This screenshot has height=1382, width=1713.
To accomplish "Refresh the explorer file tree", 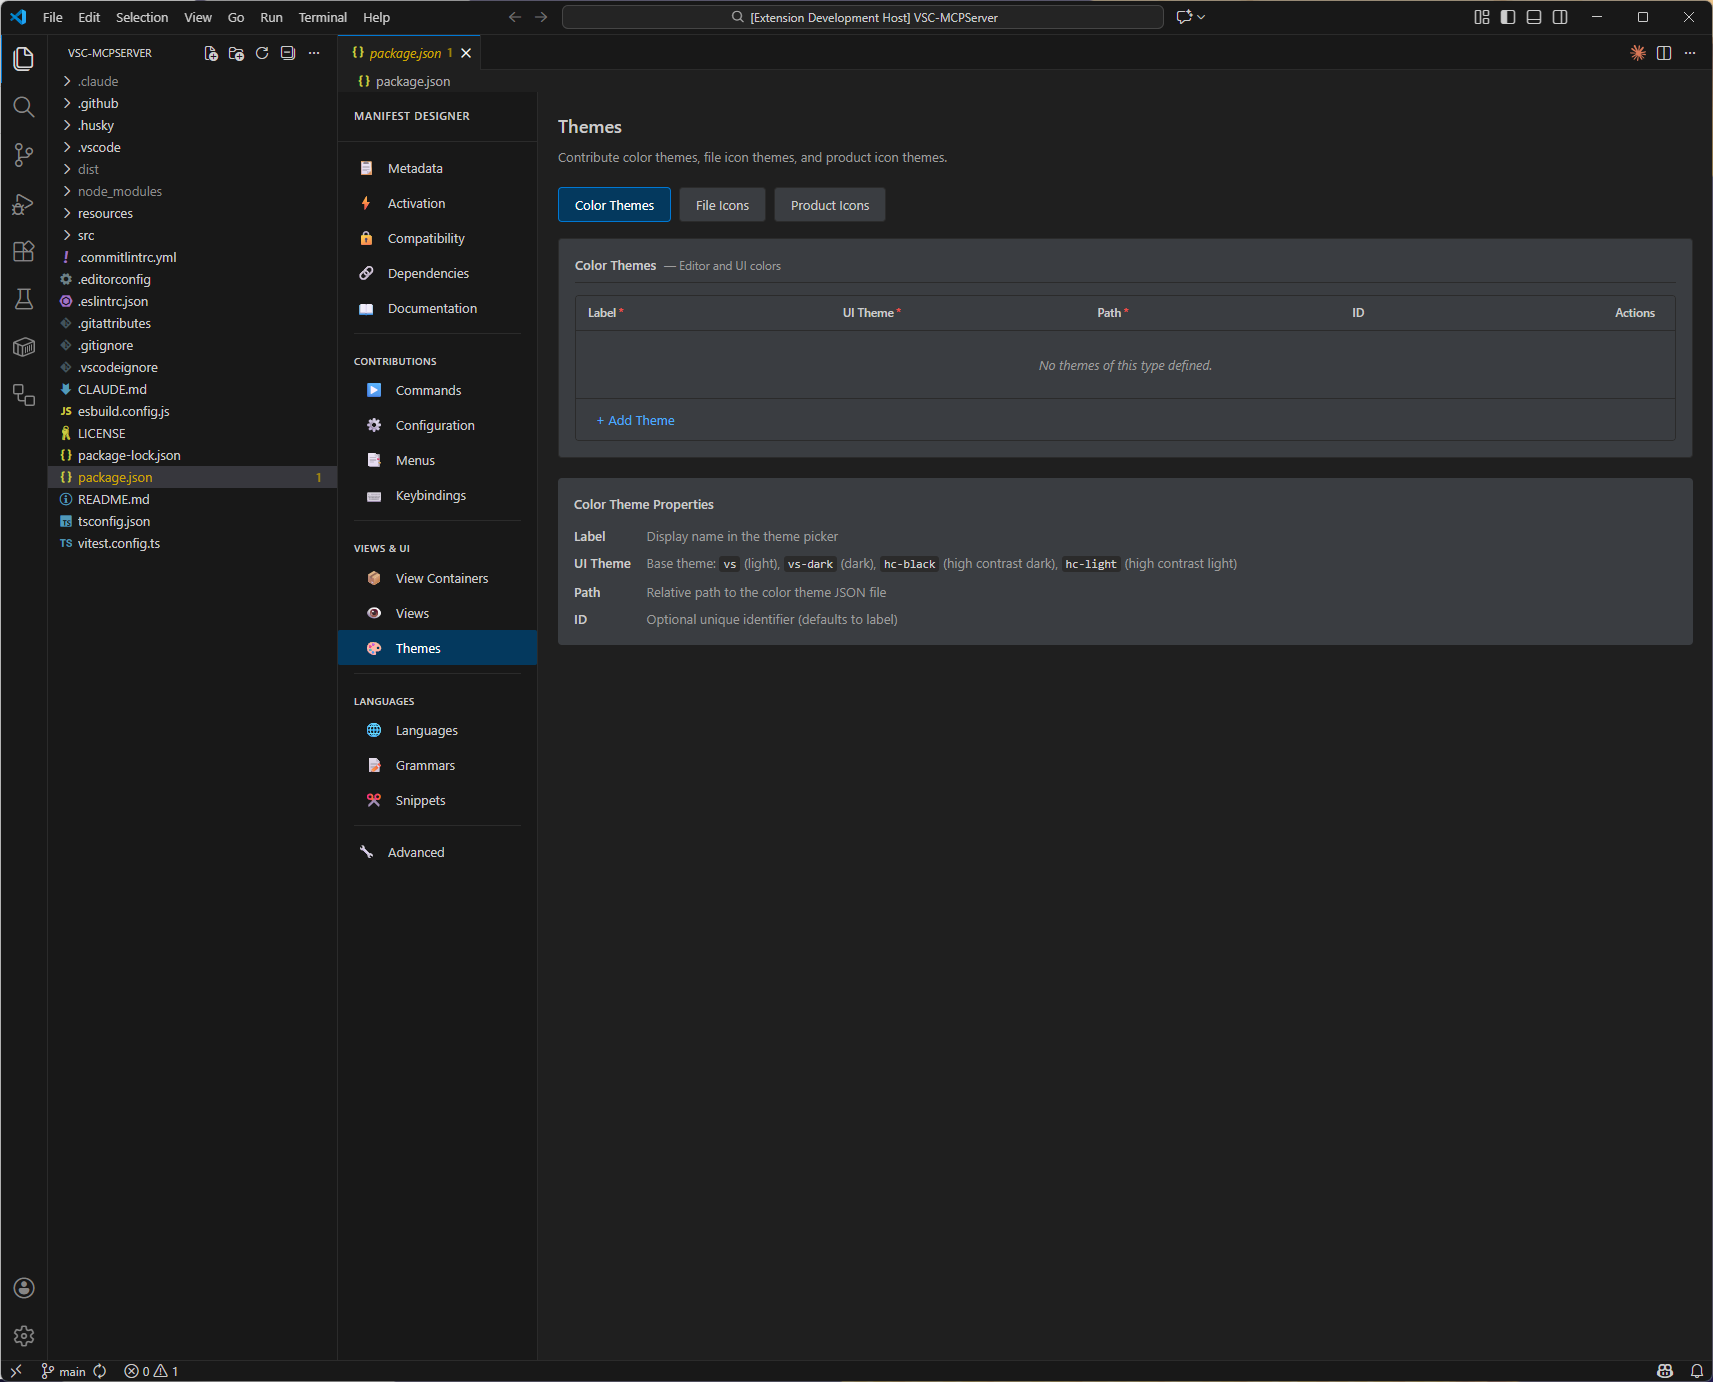I will pyautogui.click(x=262, y=53).
